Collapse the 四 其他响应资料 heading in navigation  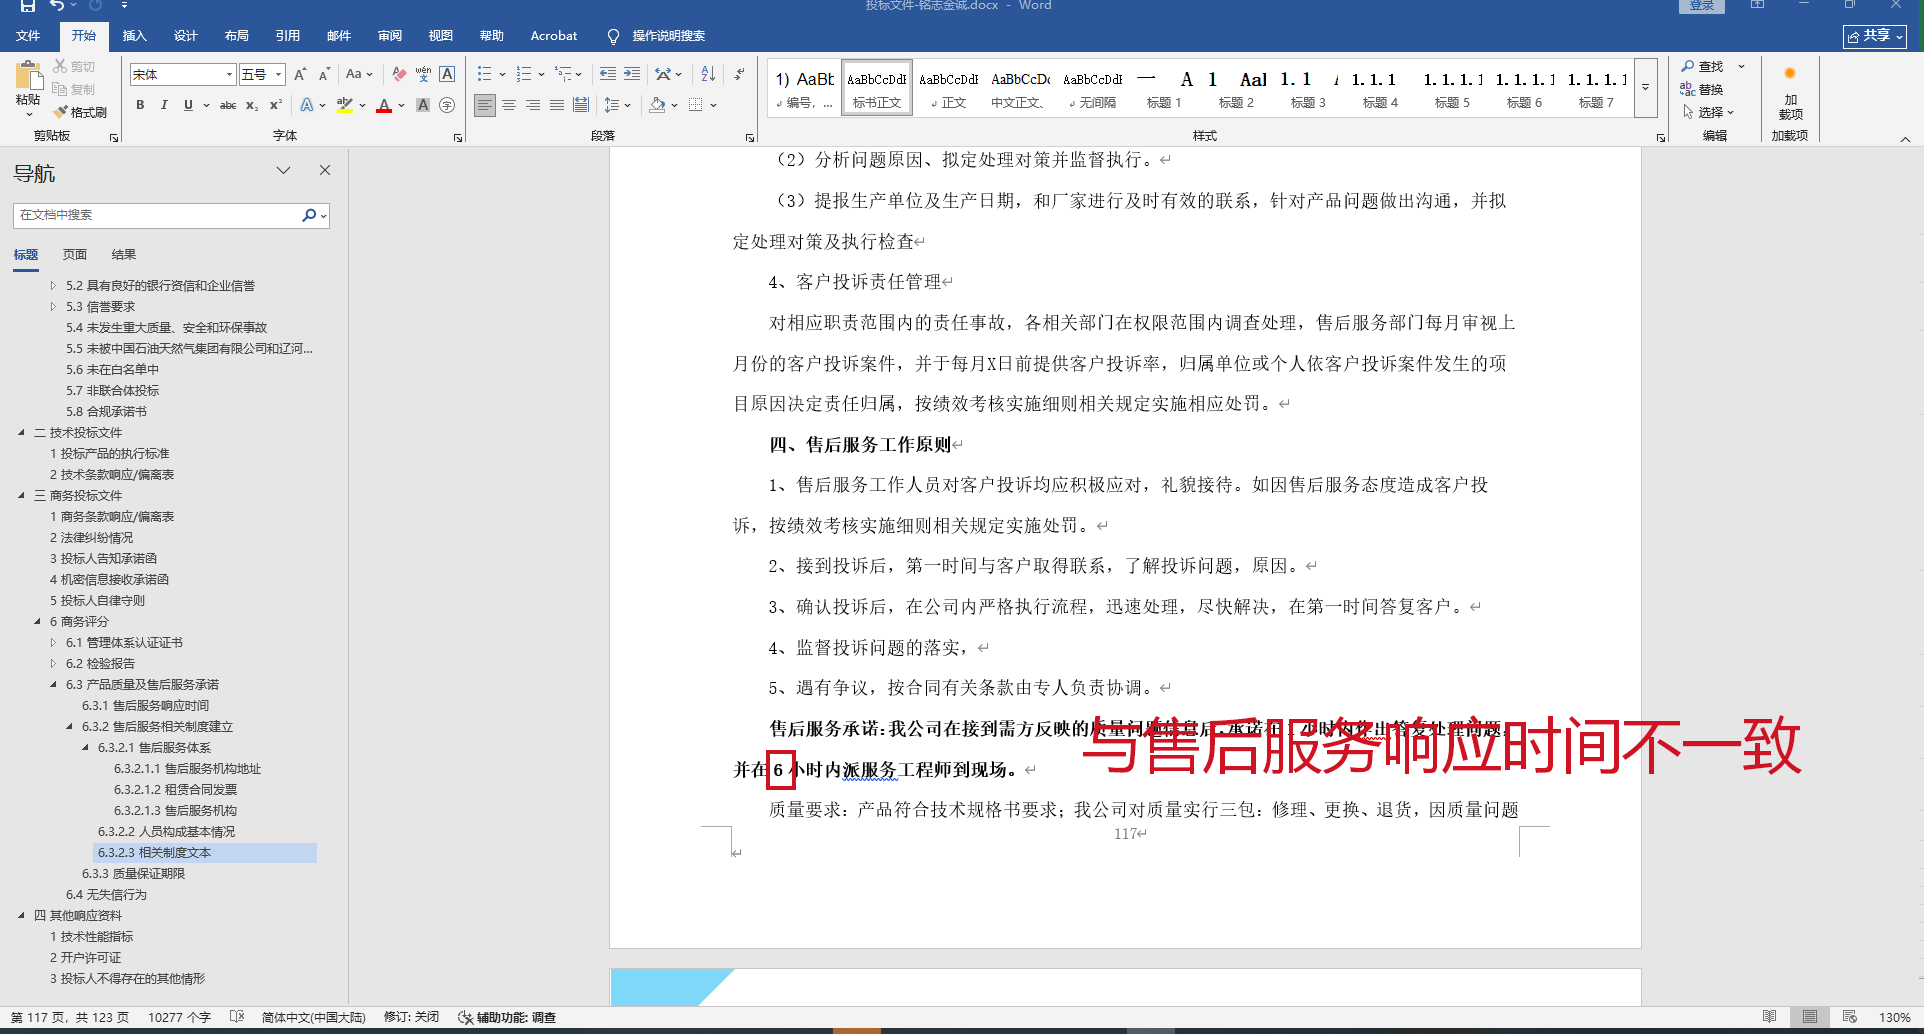(x=21, y=916)
